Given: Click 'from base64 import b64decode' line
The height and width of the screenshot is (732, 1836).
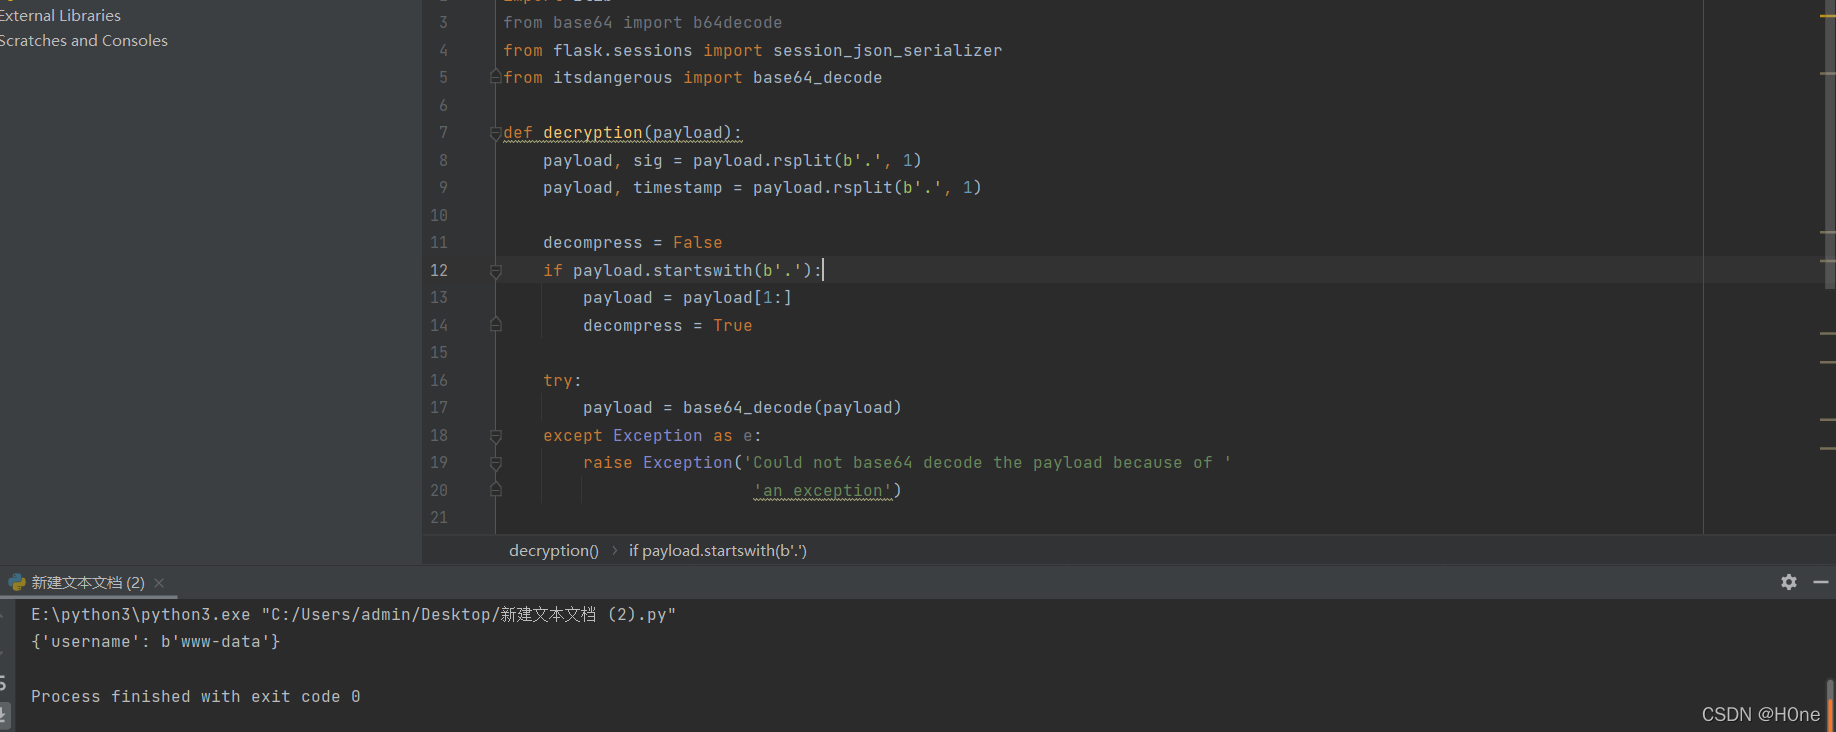Looking at the screenshot, I should pos(642,23).
